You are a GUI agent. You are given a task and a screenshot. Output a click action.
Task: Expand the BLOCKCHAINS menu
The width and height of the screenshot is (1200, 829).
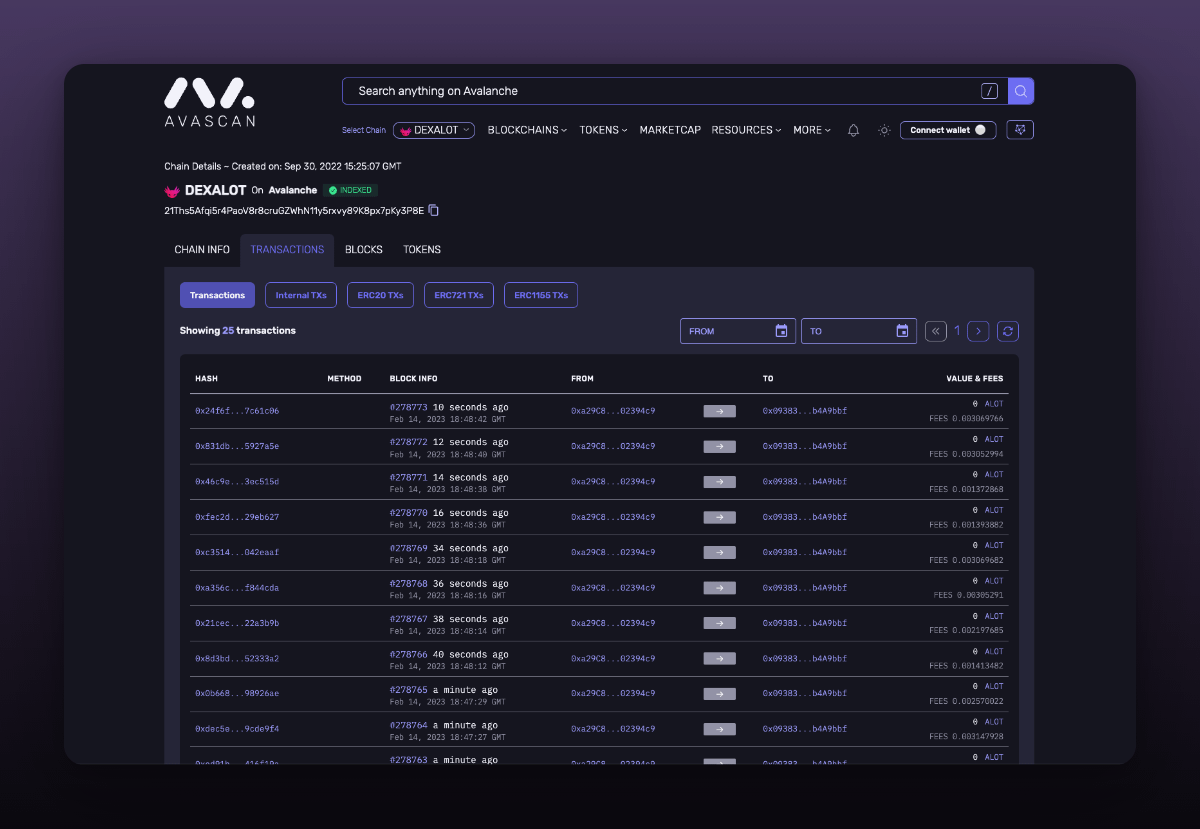coord(527,130)
